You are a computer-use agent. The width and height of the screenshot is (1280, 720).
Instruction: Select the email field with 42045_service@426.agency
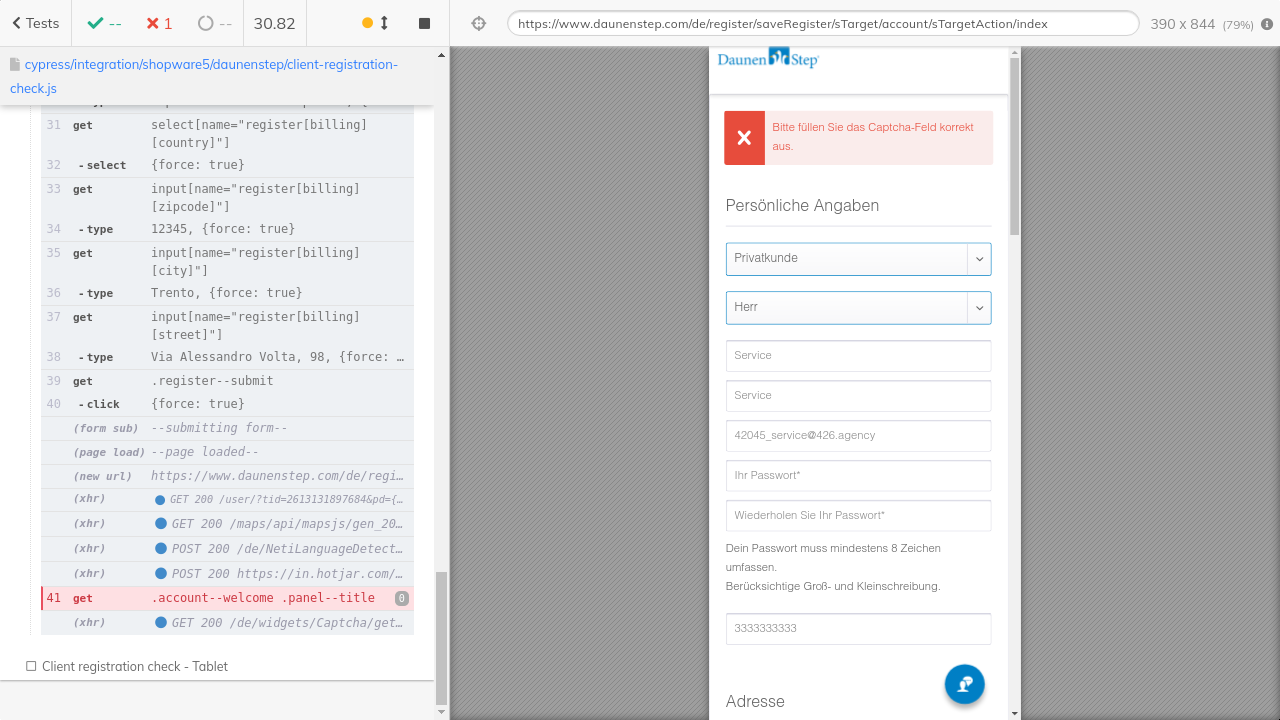tap(858, 436)
